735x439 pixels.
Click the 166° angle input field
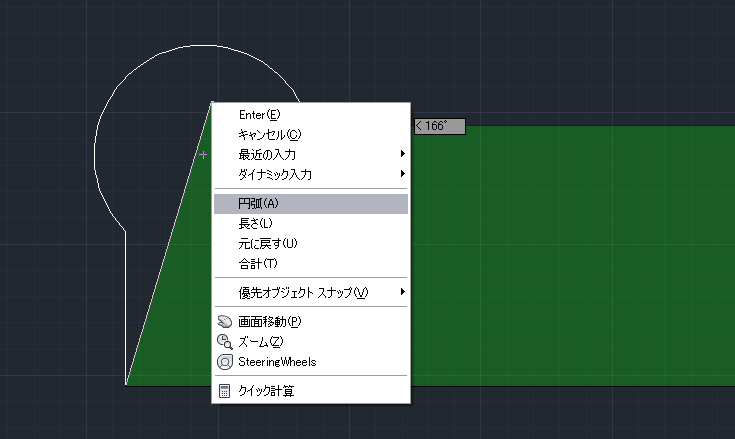pos(440,126)
